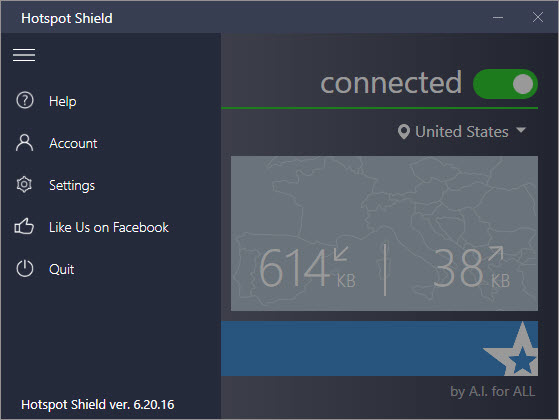Click the blue promotional banner
Screen dimensions: 559x420
point(379,348)
